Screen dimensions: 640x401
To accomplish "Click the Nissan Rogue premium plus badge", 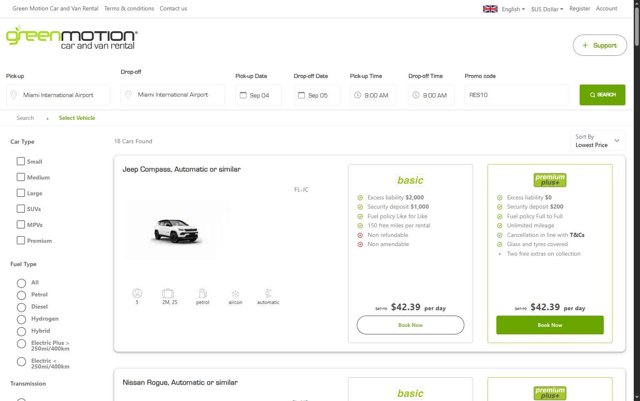I will tap(550, 393).
